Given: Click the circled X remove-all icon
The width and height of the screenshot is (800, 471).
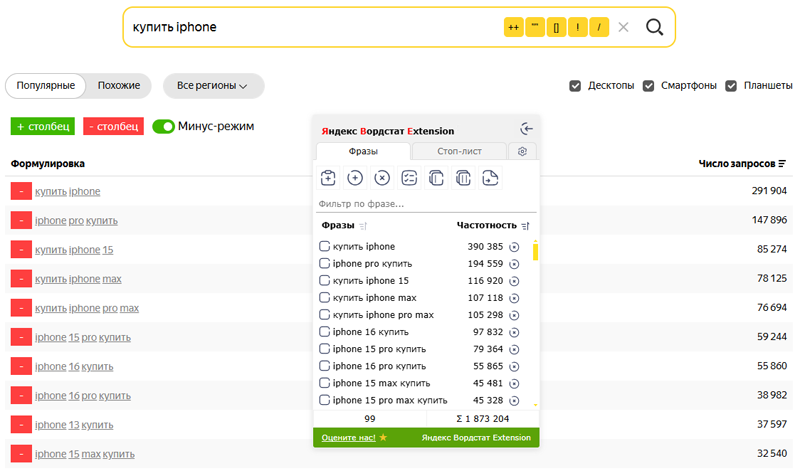Looking at the screenshot, I should coord(382,178).
